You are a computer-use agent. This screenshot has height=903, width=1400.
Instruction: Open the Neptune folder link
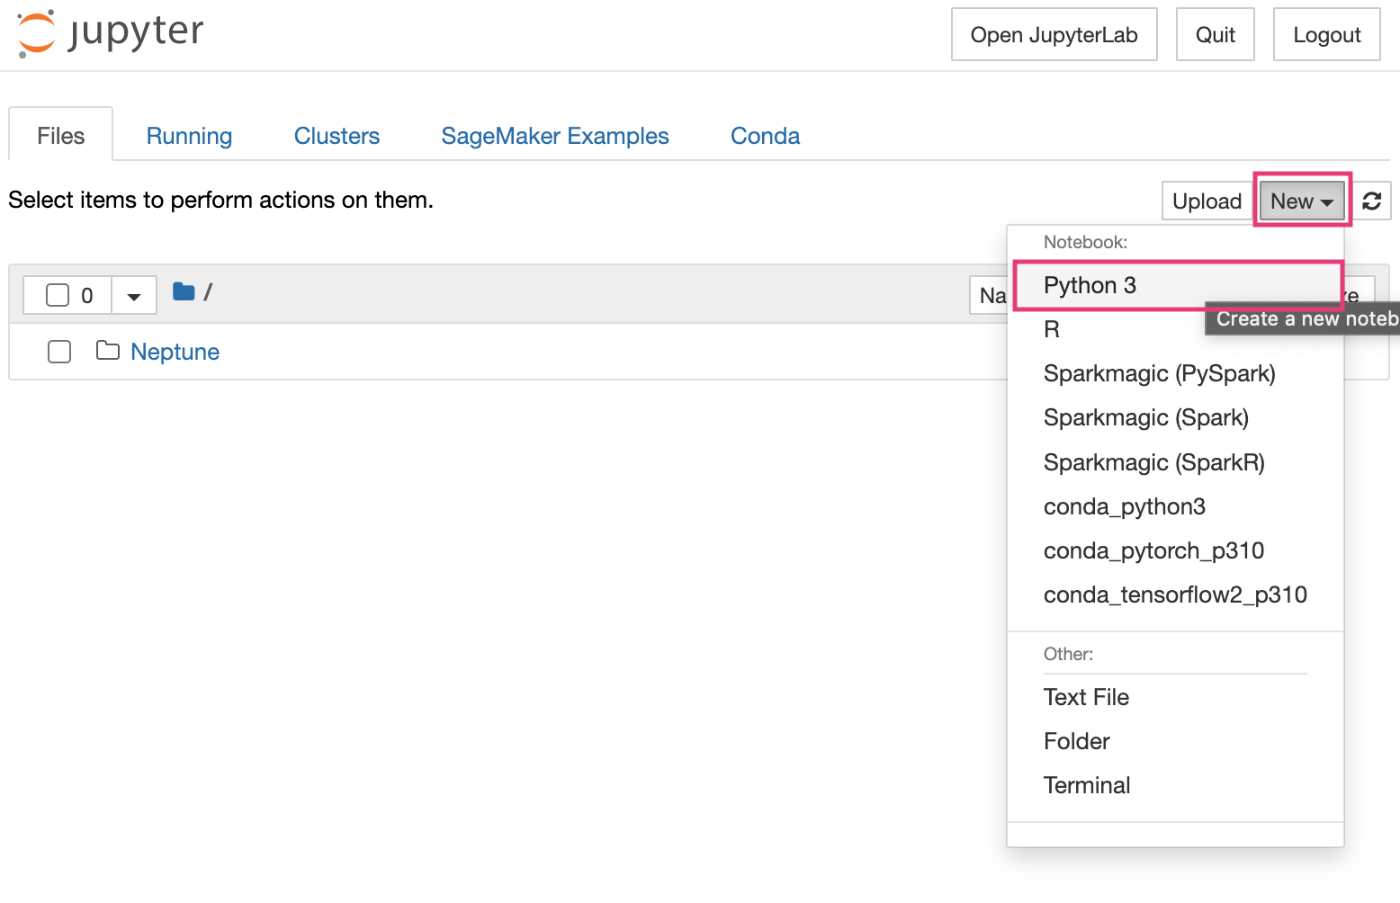click(175, 352)
